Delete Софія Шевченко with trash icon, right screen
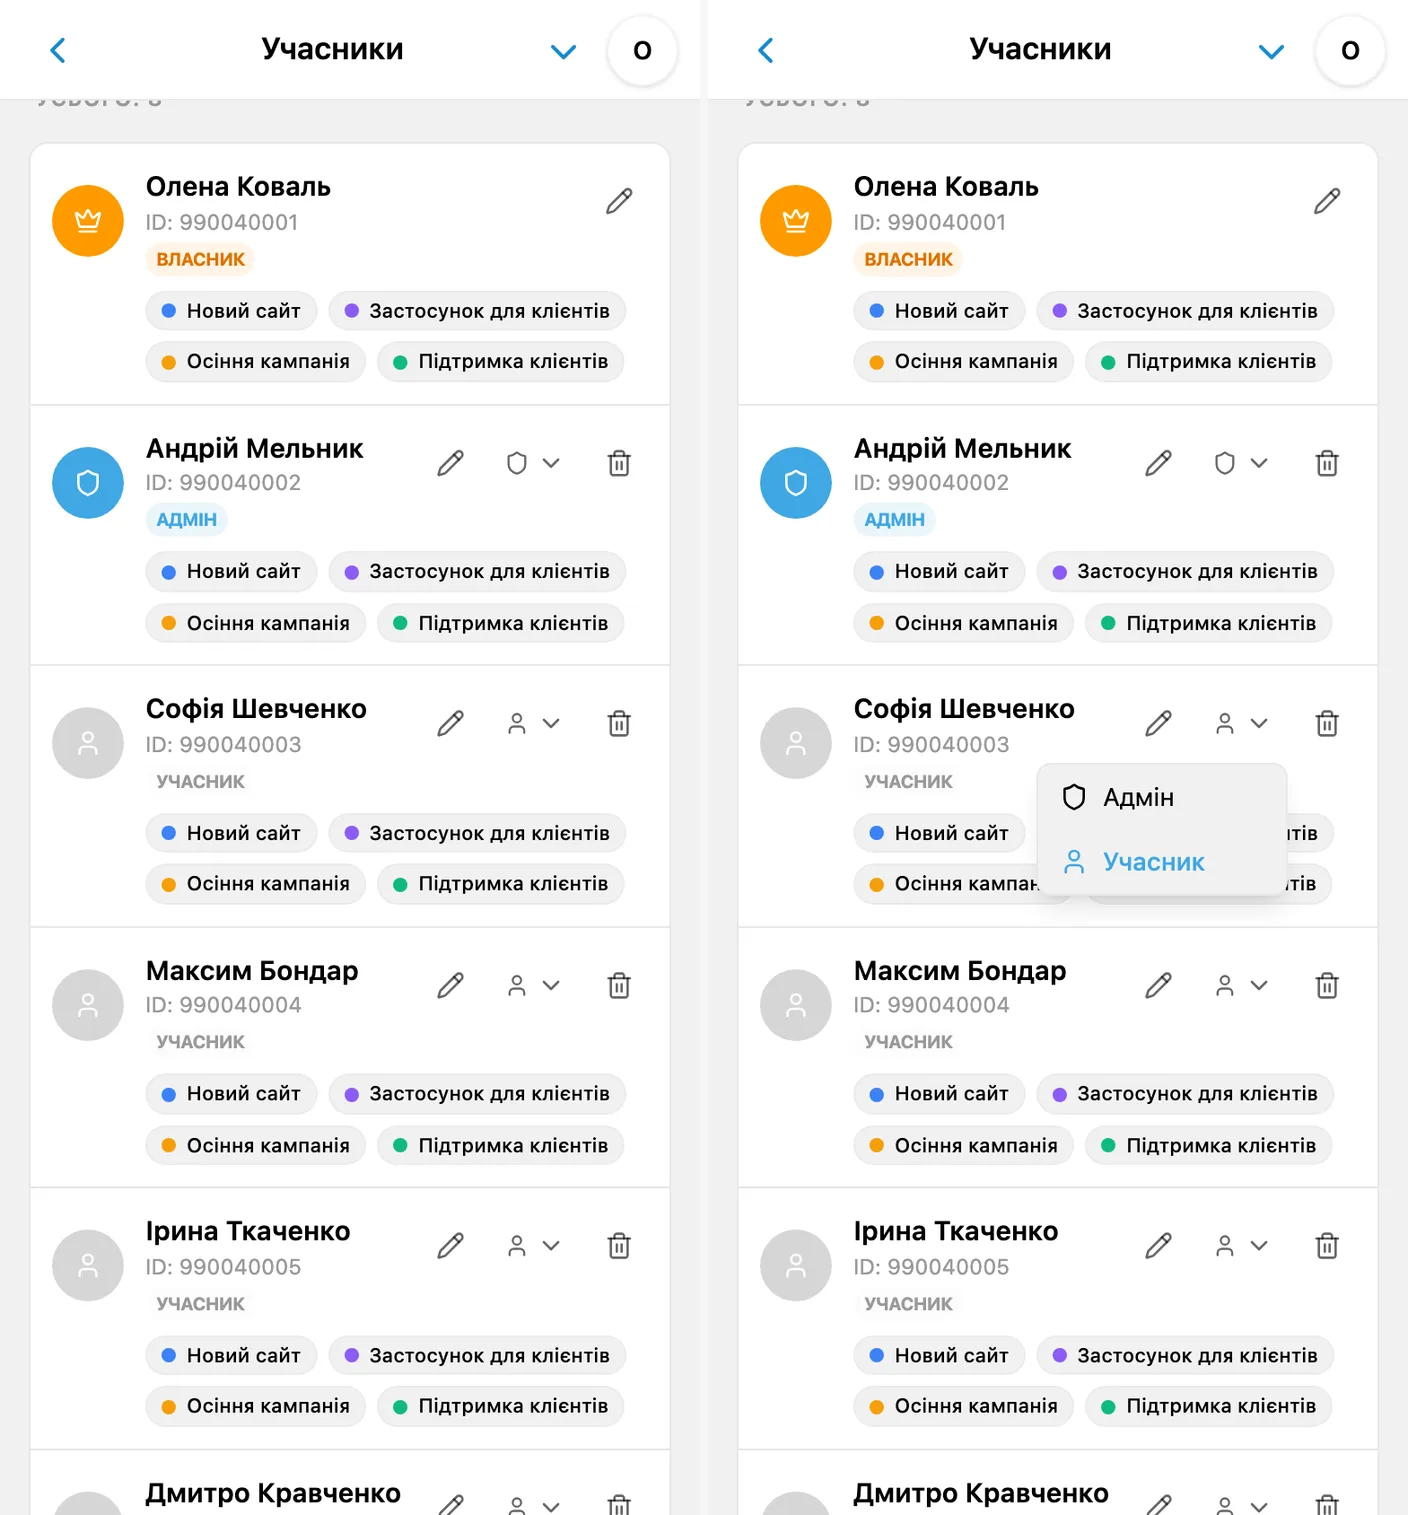Screen dimensions: 1408x1515 1327,723
